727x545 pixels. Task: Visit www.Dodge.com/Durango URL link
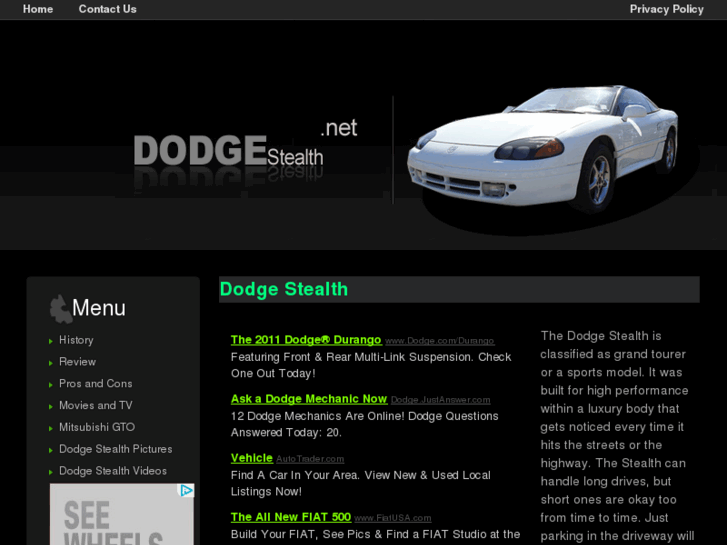coord(440,341)
